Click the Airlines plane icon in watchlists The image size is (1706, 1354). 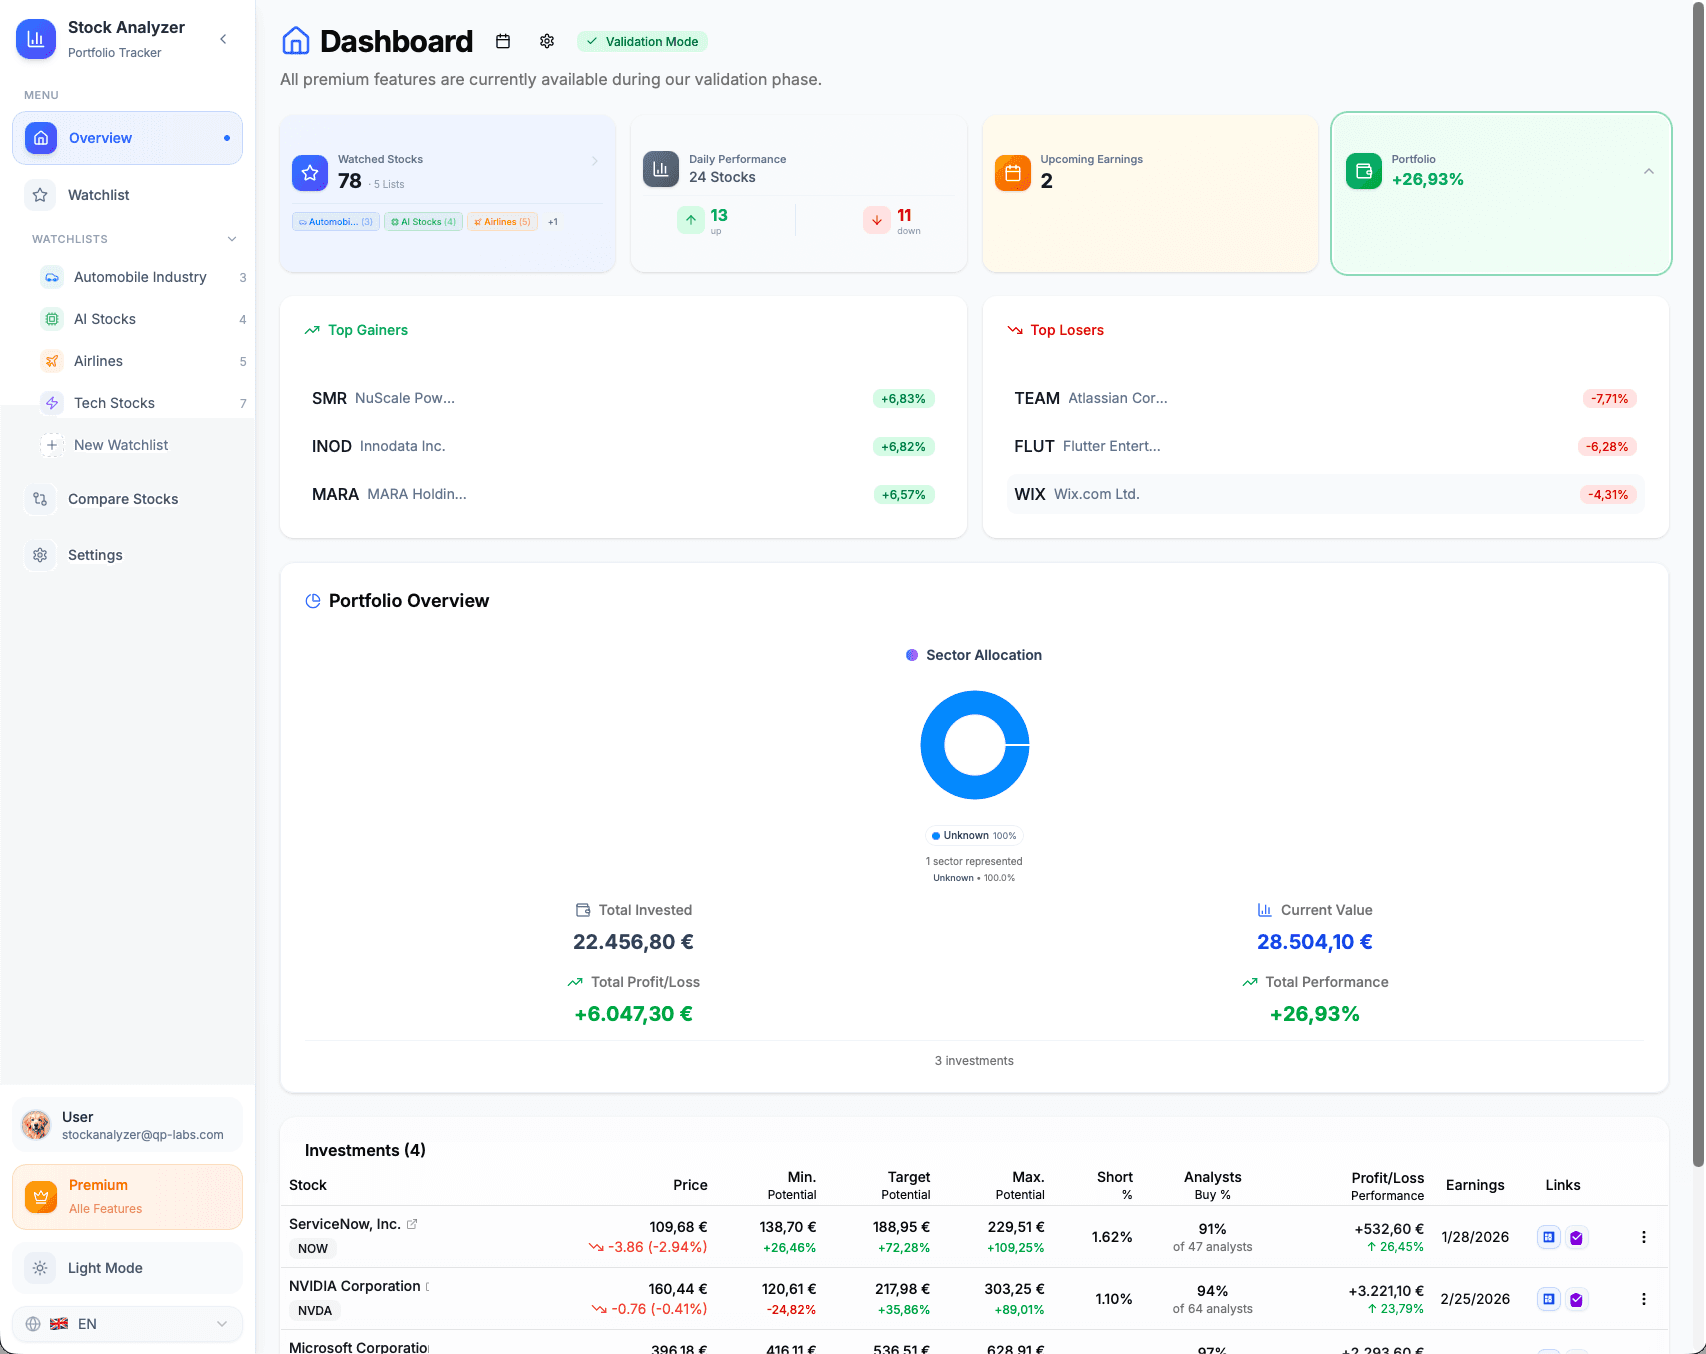52,361
